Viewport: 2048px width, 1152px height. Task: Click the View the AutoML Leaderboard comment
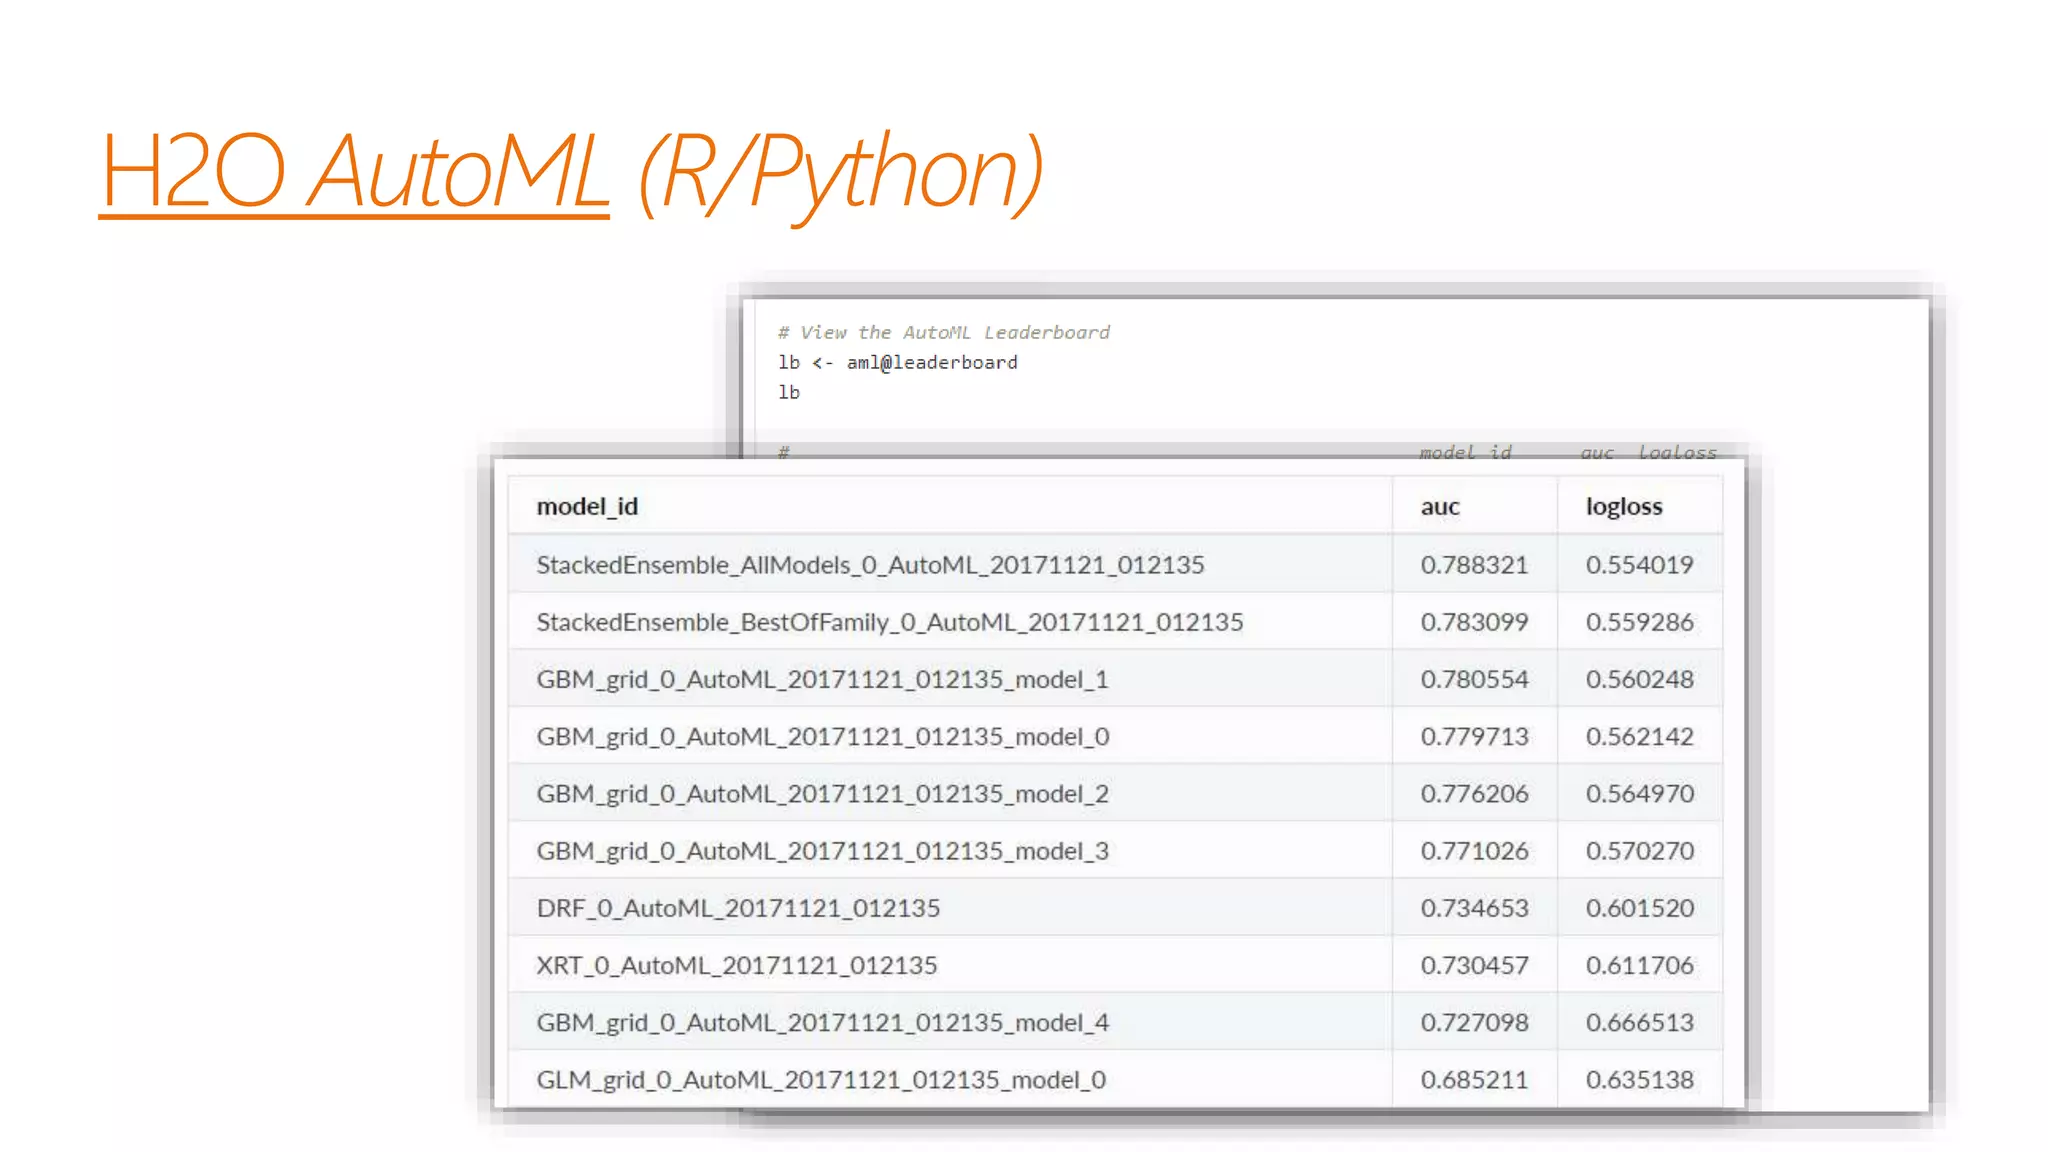tap(944, 333)
